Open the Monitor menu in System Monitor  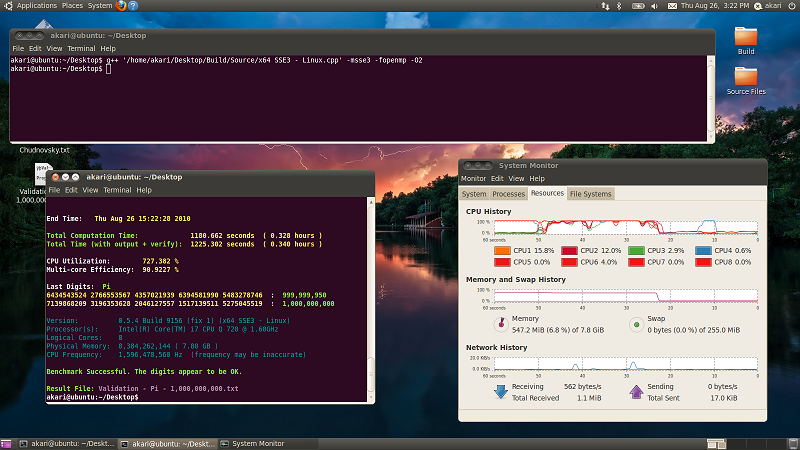pyautogui.click(x=473, y=179)
